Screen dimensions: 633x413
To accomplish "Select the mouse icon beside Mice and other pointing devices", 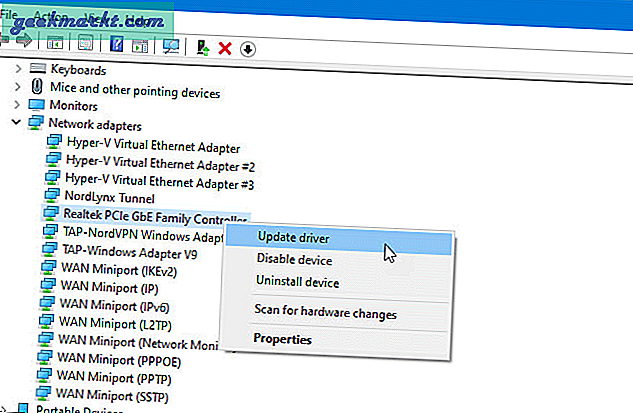I will [x=37, y=86].
